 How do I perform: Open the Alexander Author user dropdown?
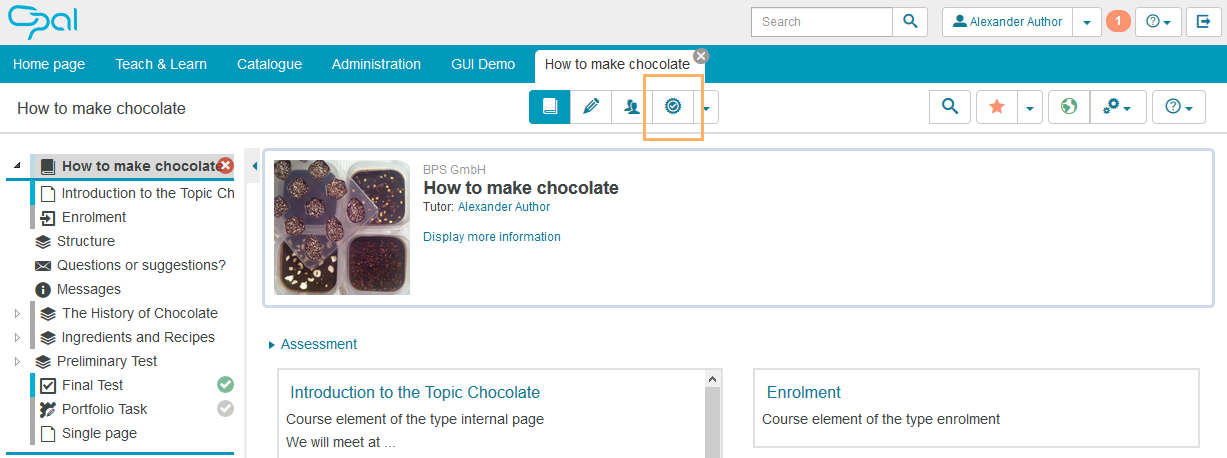pos(1087,22)
